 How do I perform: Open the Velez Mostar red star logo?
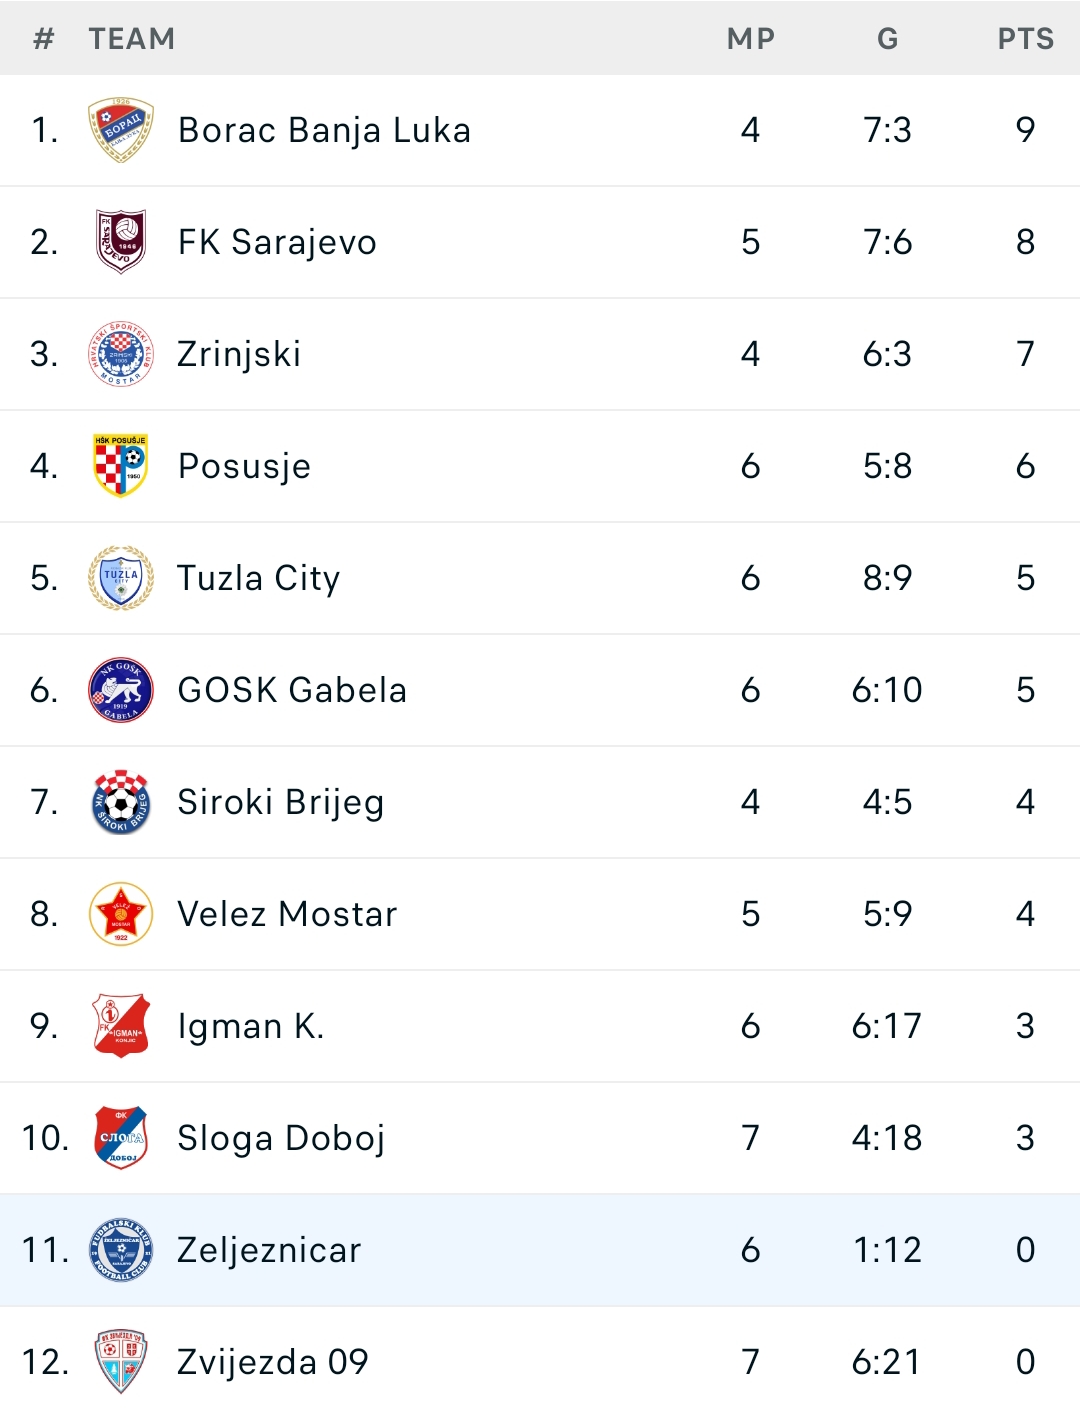121,914
